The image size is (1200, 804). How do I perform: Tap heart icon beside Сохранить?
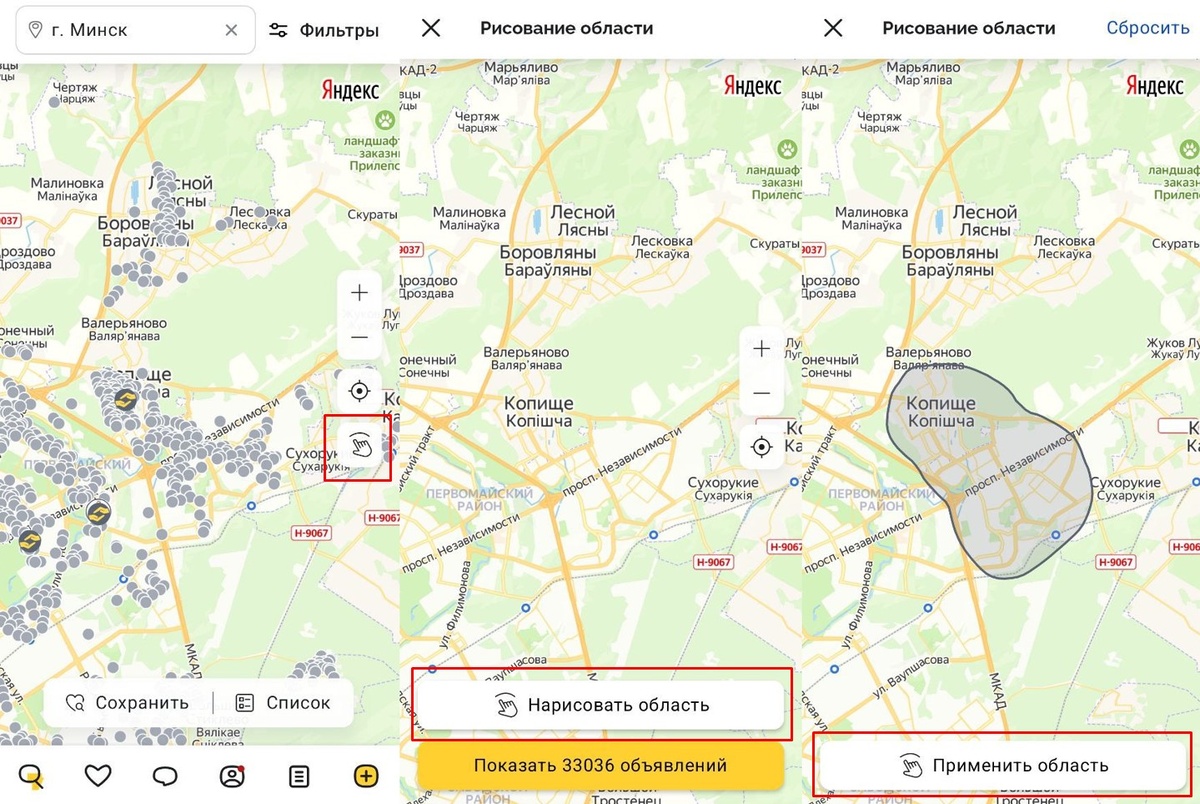tap(75, 703)
